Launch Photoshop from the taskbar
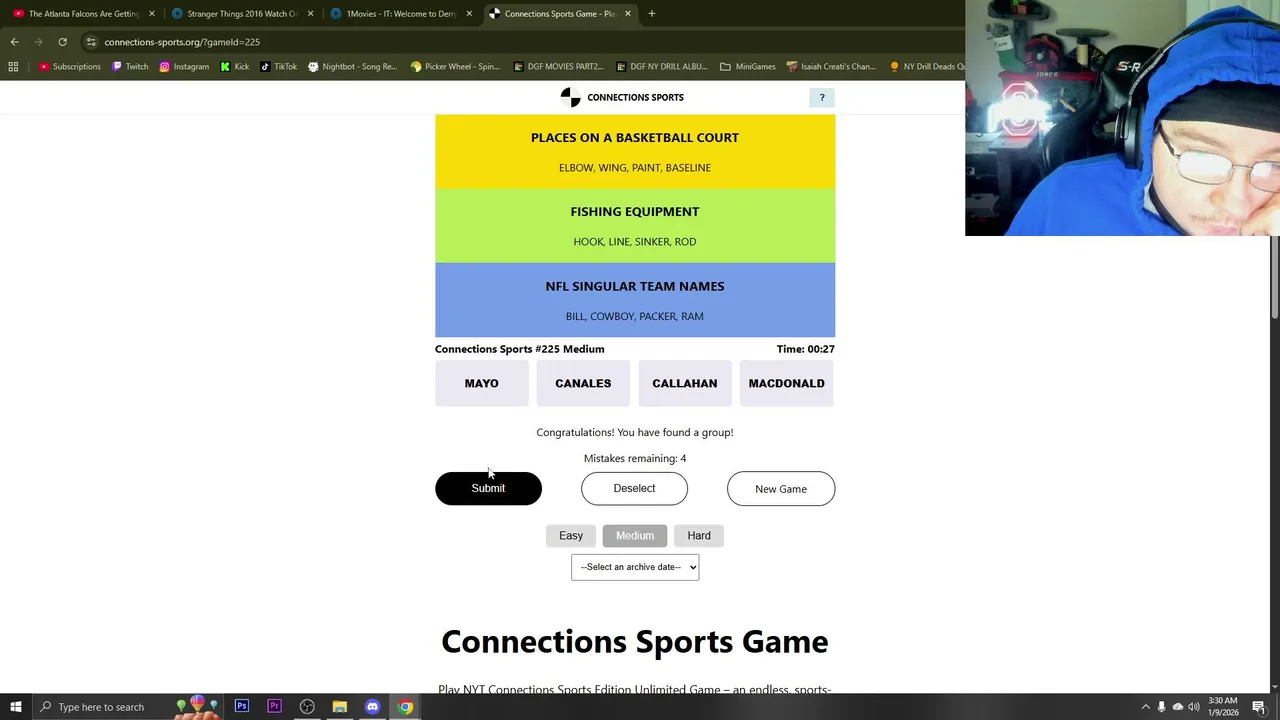The image size is (1280, 720). tap(241, 707)
